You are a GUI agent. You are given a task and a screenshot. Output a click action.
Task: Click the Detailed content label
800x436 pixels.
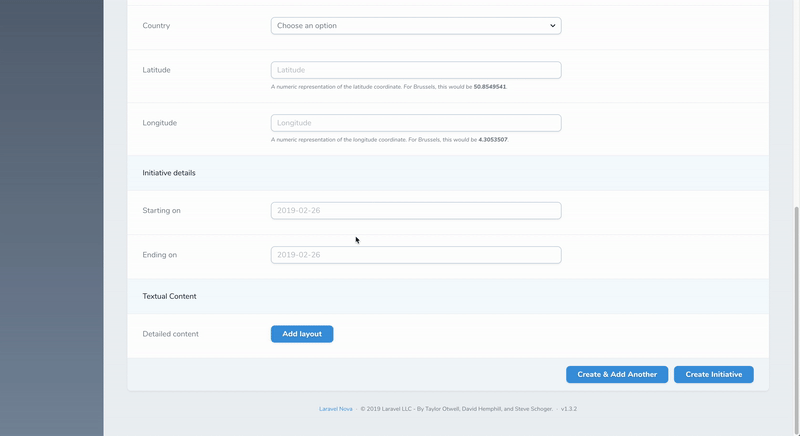coord(171,334)
